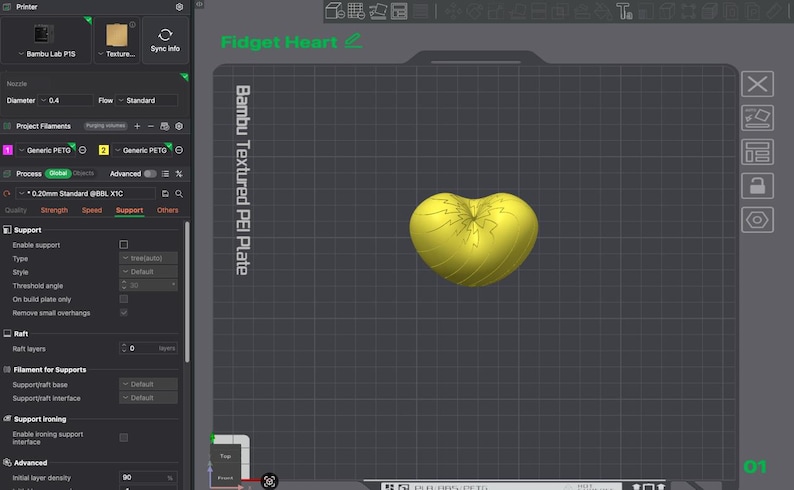Screen dimensions: 794x490
Task: Auto orient objects on this plate
Action: 757,117
